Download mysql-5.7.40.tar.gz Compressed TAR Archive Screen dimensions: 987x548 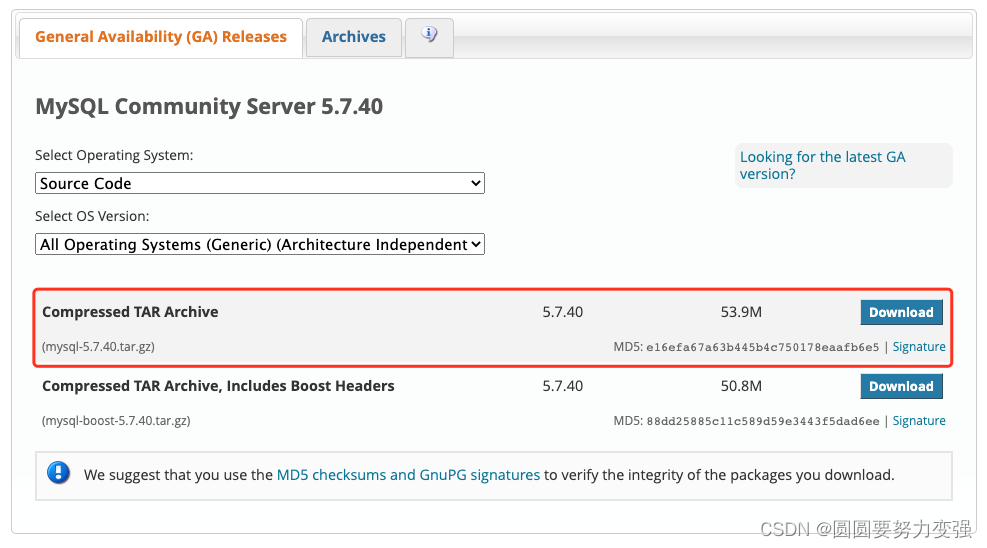coord(901,312)
